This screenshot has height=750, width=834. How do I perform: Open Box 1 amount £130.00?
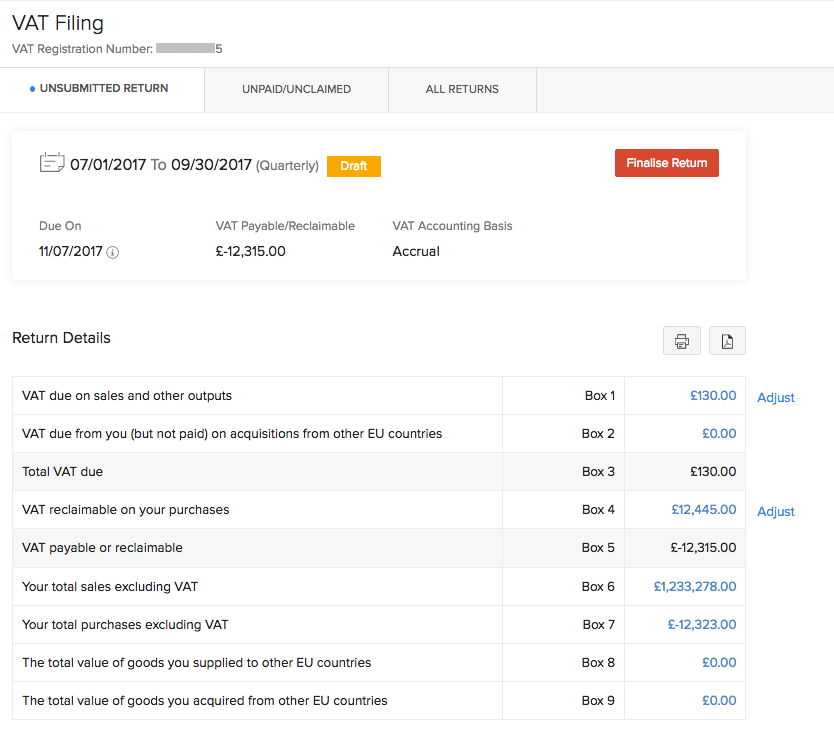(x=712, y=396)
